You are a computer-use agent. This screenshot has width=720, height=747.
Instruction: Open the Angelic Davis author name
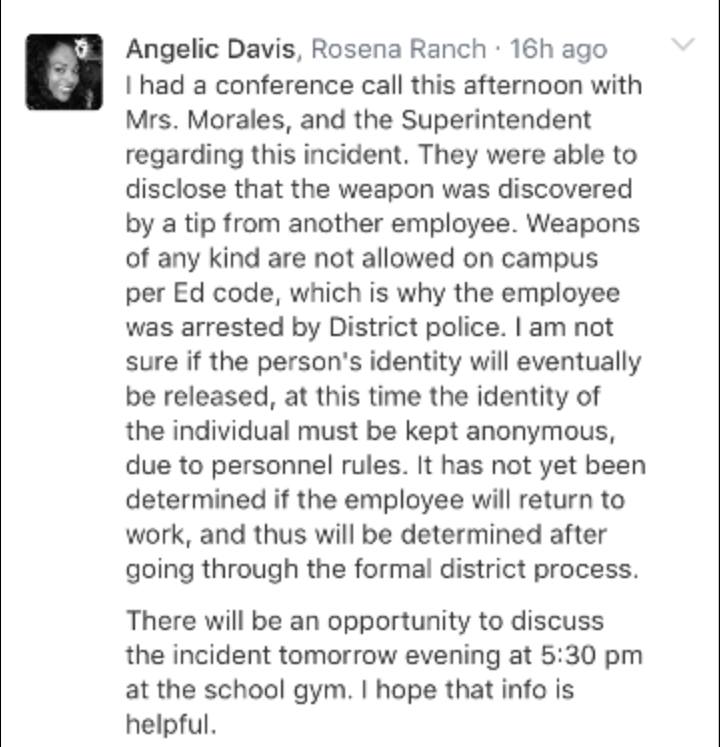[x=212, y=49]
